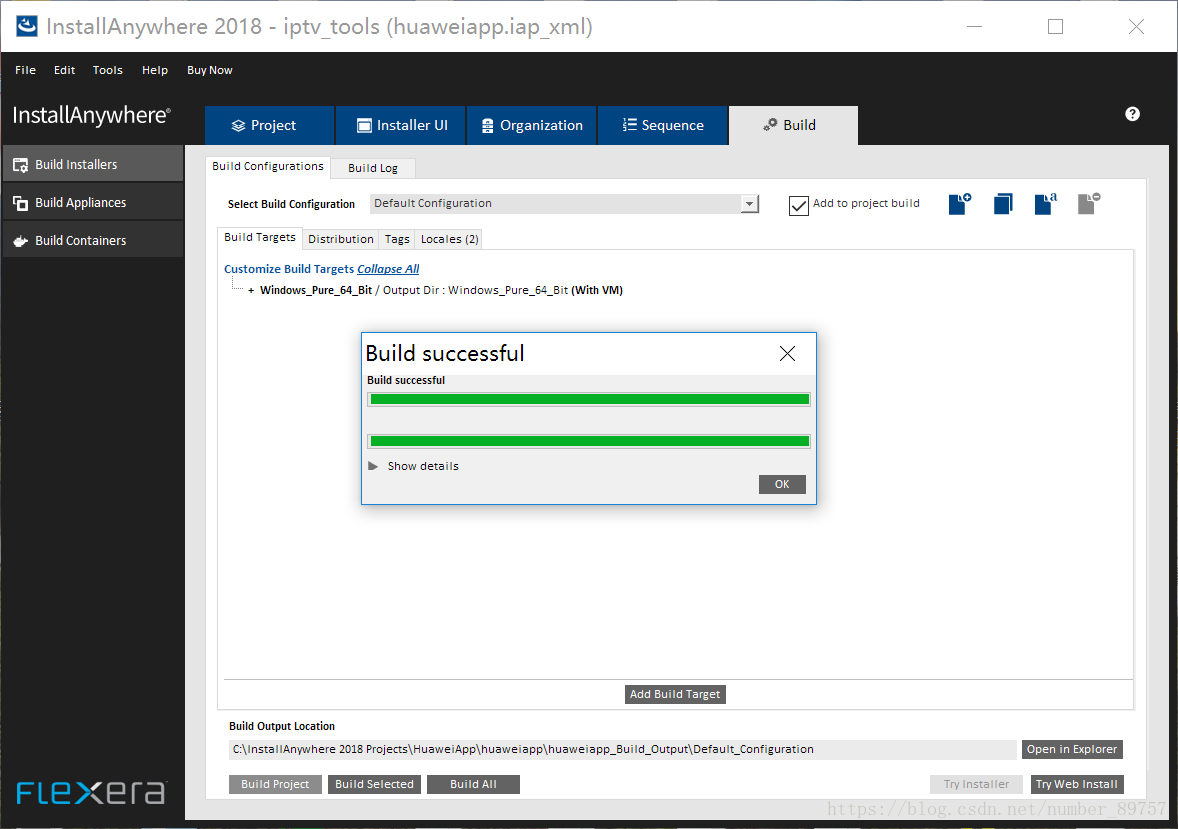The width and height of the screenshot is (1178, 829).
Task: Open the Build Log tab
Action: click(373, 168)
